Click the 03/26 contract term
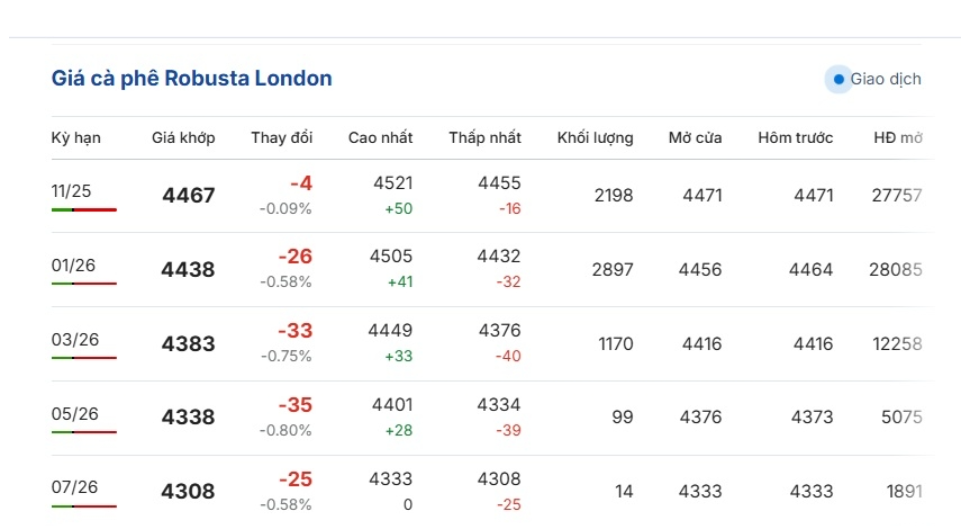This screenshot has height=526, width=964. (75, 339)
